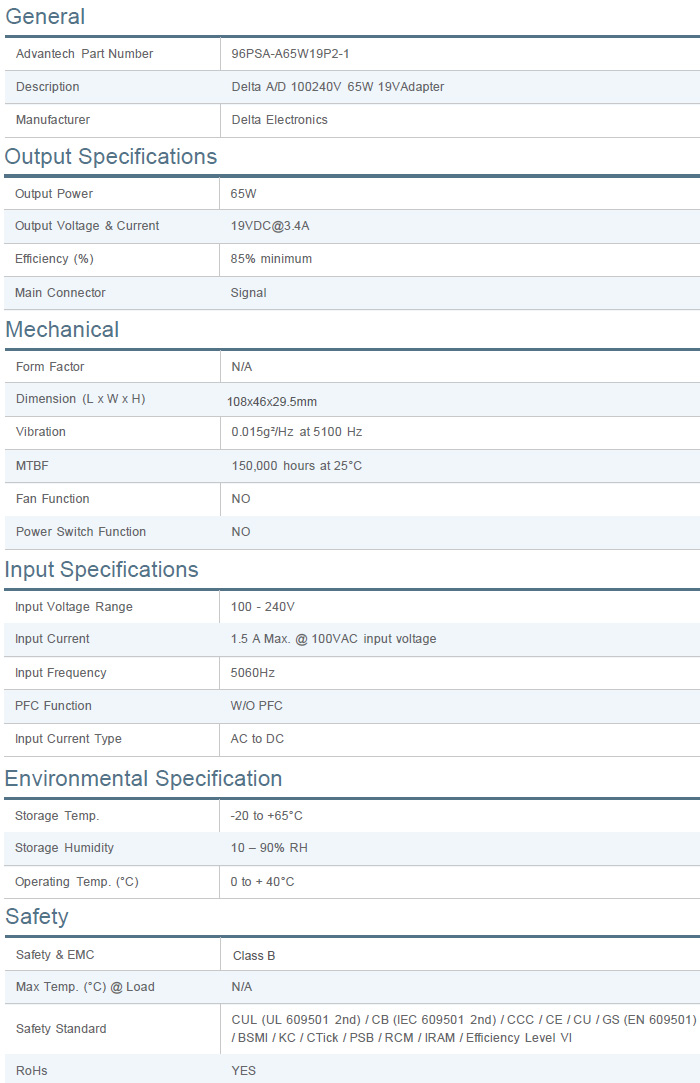Select the Main Connector row label
Screen dimensions: 700x1083
coord(60,293)
